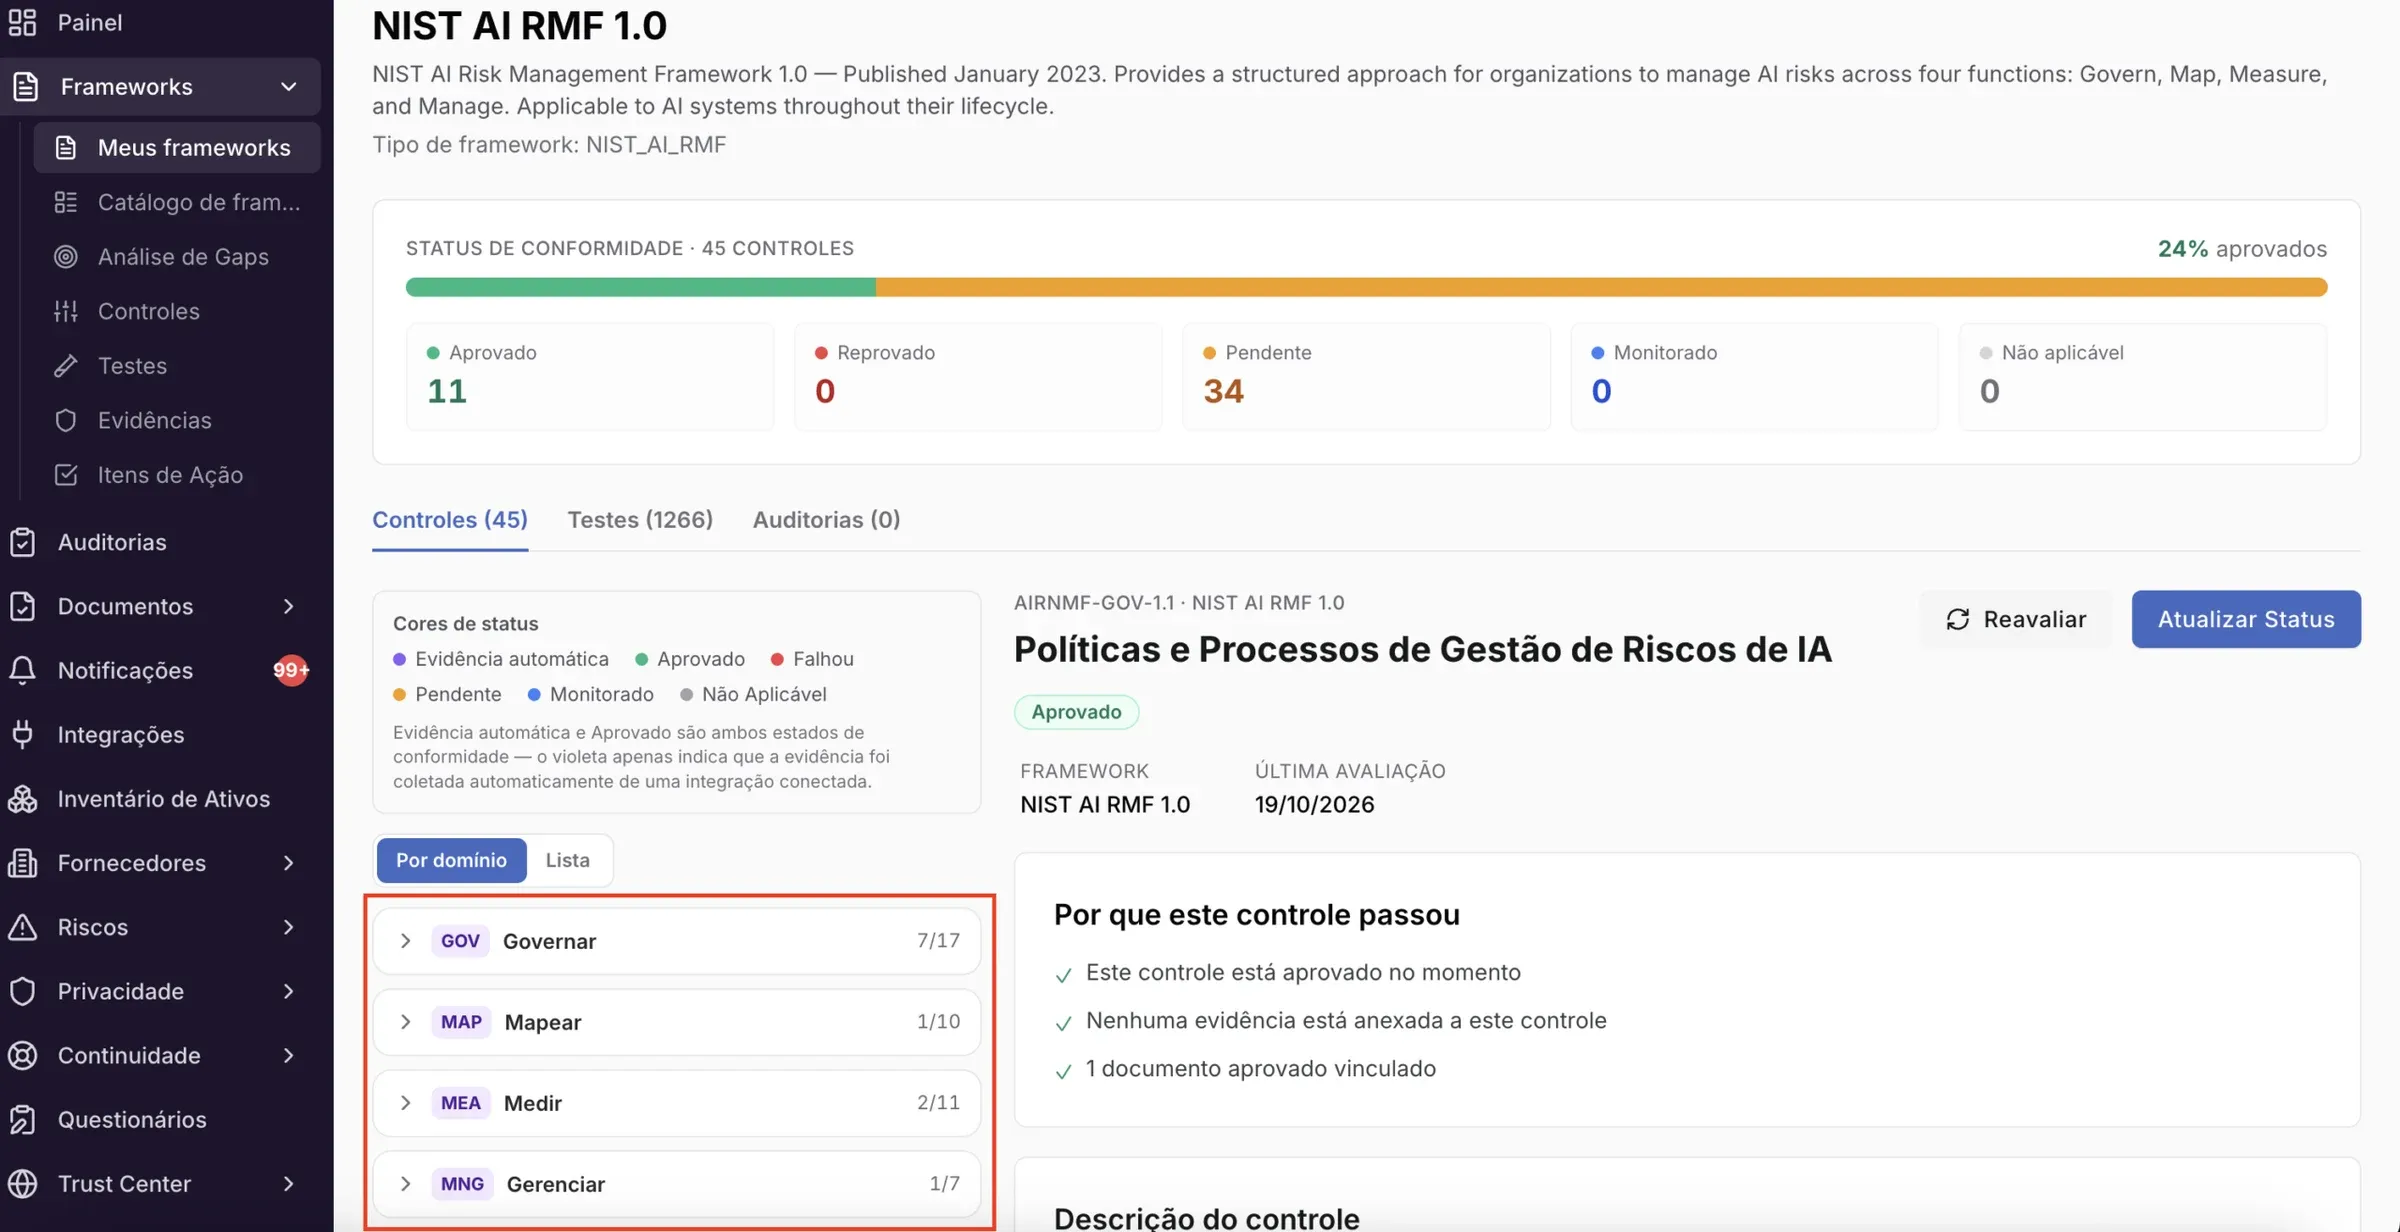
Task: Open the Catálogo de frameworks list icon
Action: tap(66, 202)
